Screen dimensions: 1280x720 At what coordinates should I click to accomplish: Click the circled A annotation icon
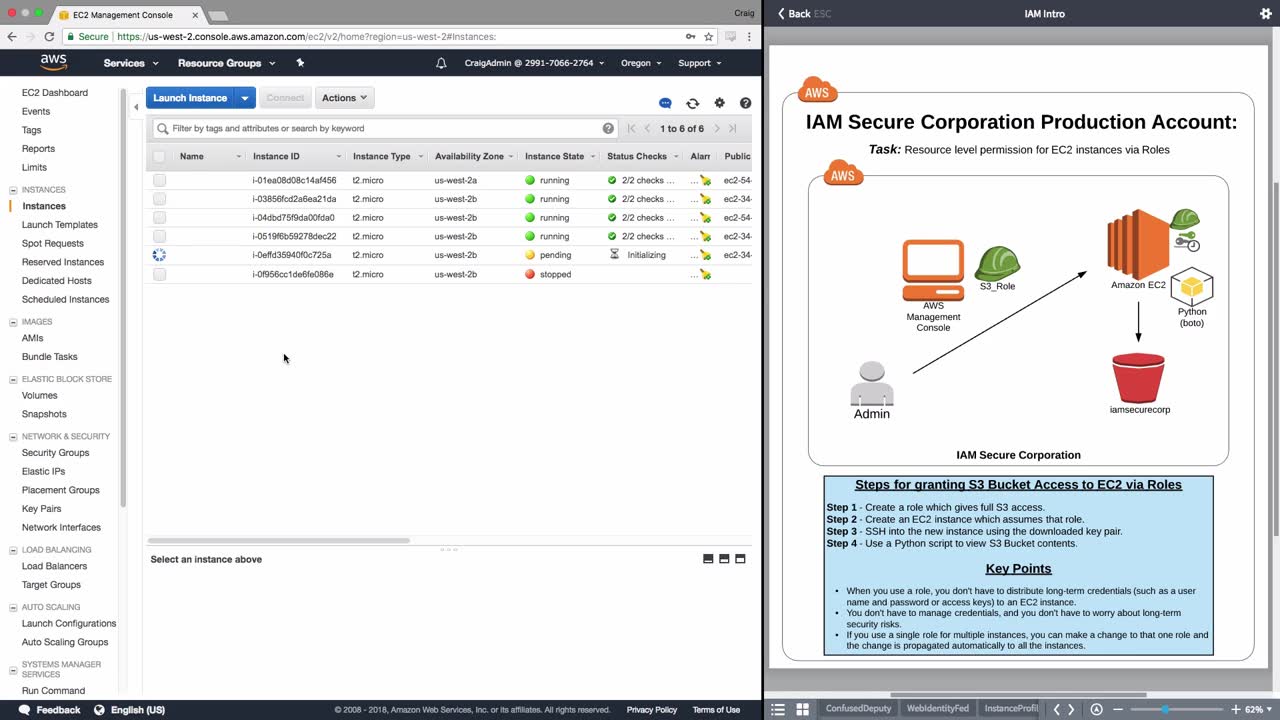coord(1097,709)
